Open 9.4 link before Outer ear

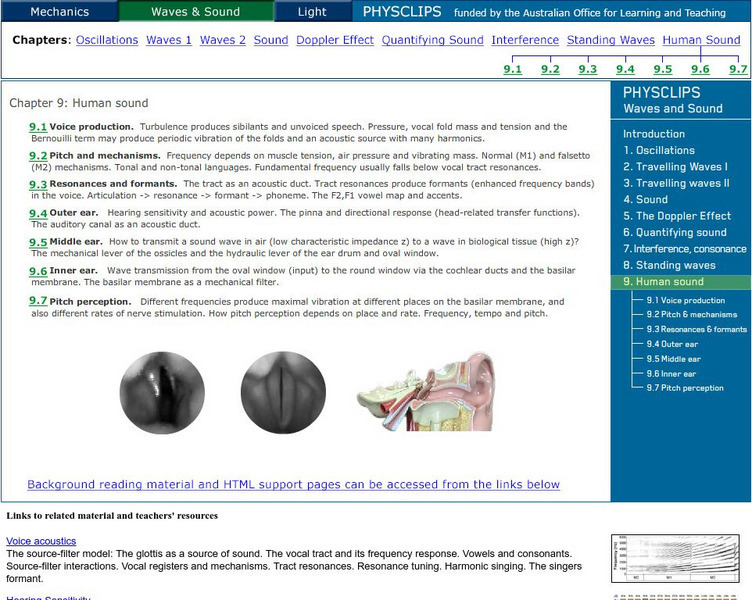pyautogui.click(x=38, y=213)
